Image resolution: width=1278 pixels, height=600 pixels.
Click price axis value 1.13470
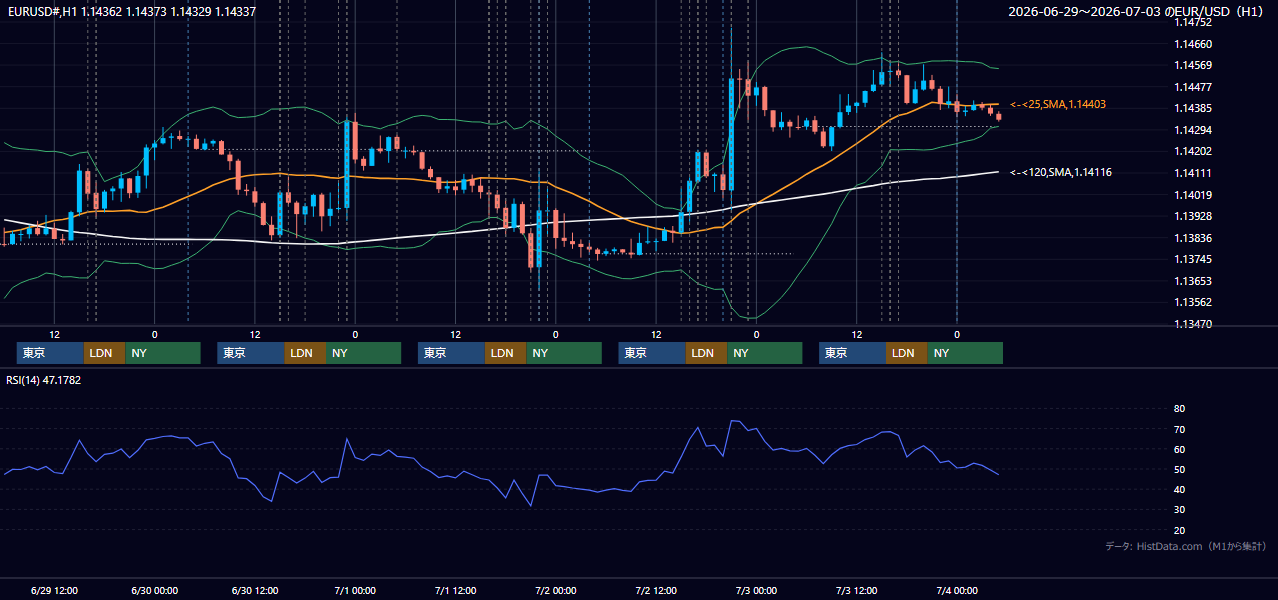[x=1193, y=324]
